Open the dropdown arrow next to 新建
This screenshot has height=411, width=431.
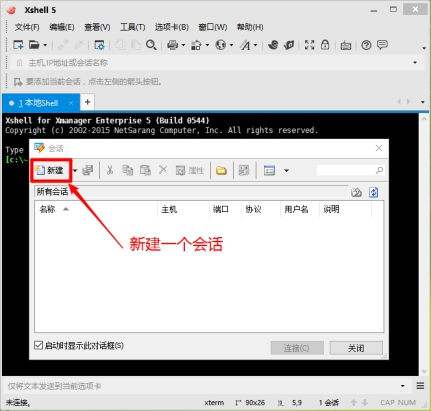pos(75,171)
